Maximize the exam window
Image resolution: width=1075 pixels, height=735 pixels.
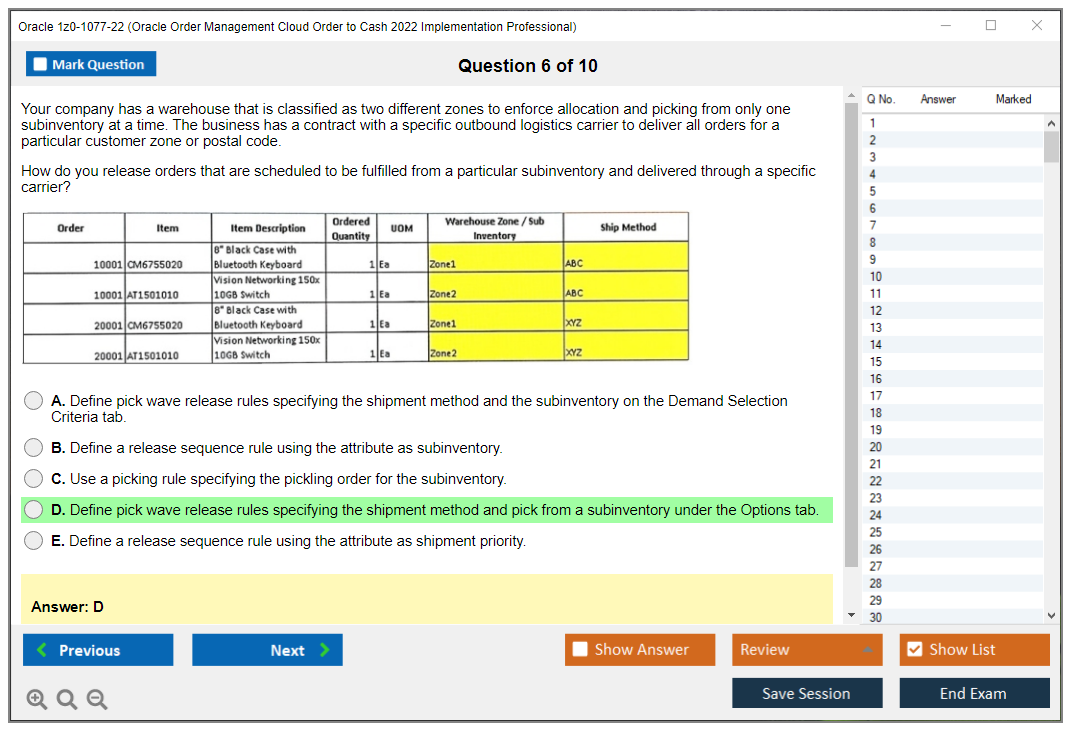991,25
